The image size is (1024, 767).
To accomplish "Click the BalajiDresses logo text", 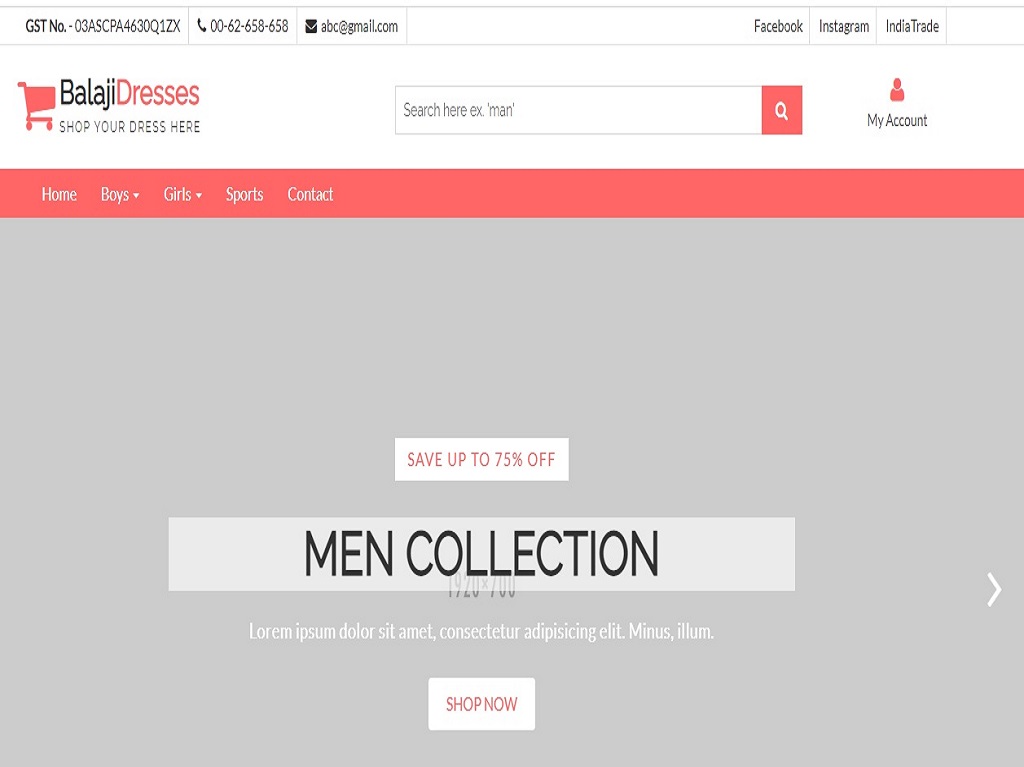I will (x=129, y=94).
